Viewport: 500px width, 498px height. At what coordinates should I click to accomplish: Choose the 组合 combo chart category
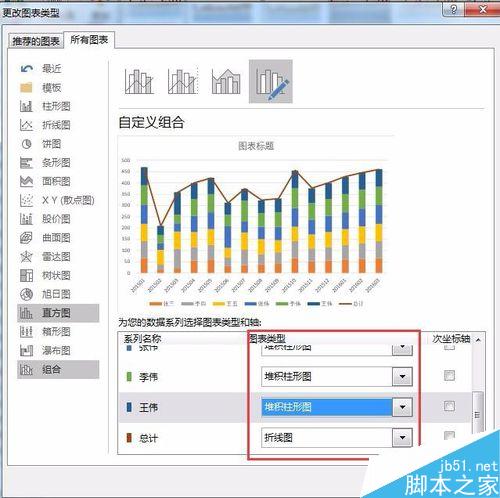pos(58,369)
